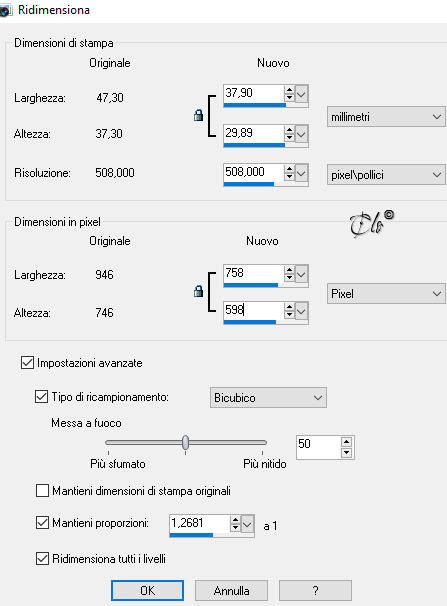This screenshot has width=447, height=606.
Task: Increase the Messa a fuoco value spinner
Action: pos(346,441)
